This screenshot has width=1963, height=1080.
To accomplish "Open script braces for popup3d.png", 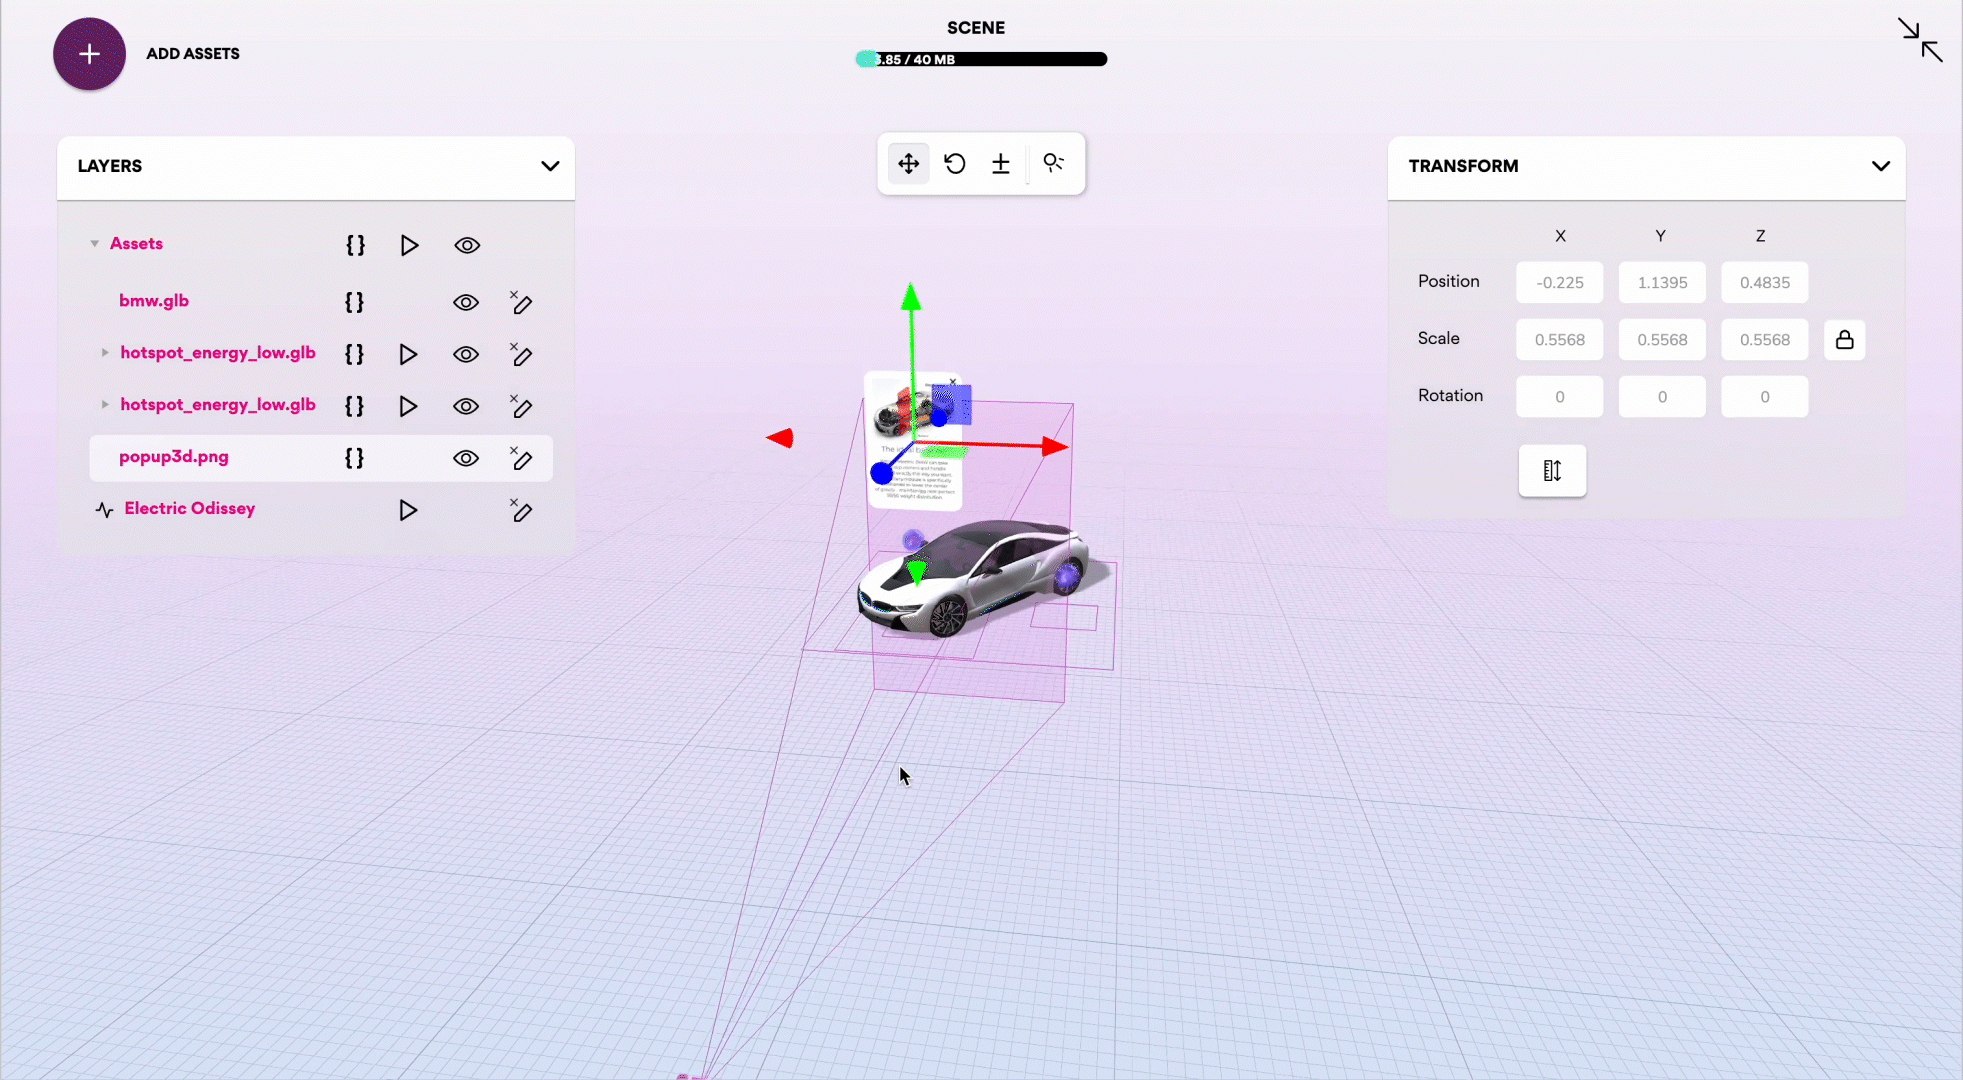I will 354,459.
